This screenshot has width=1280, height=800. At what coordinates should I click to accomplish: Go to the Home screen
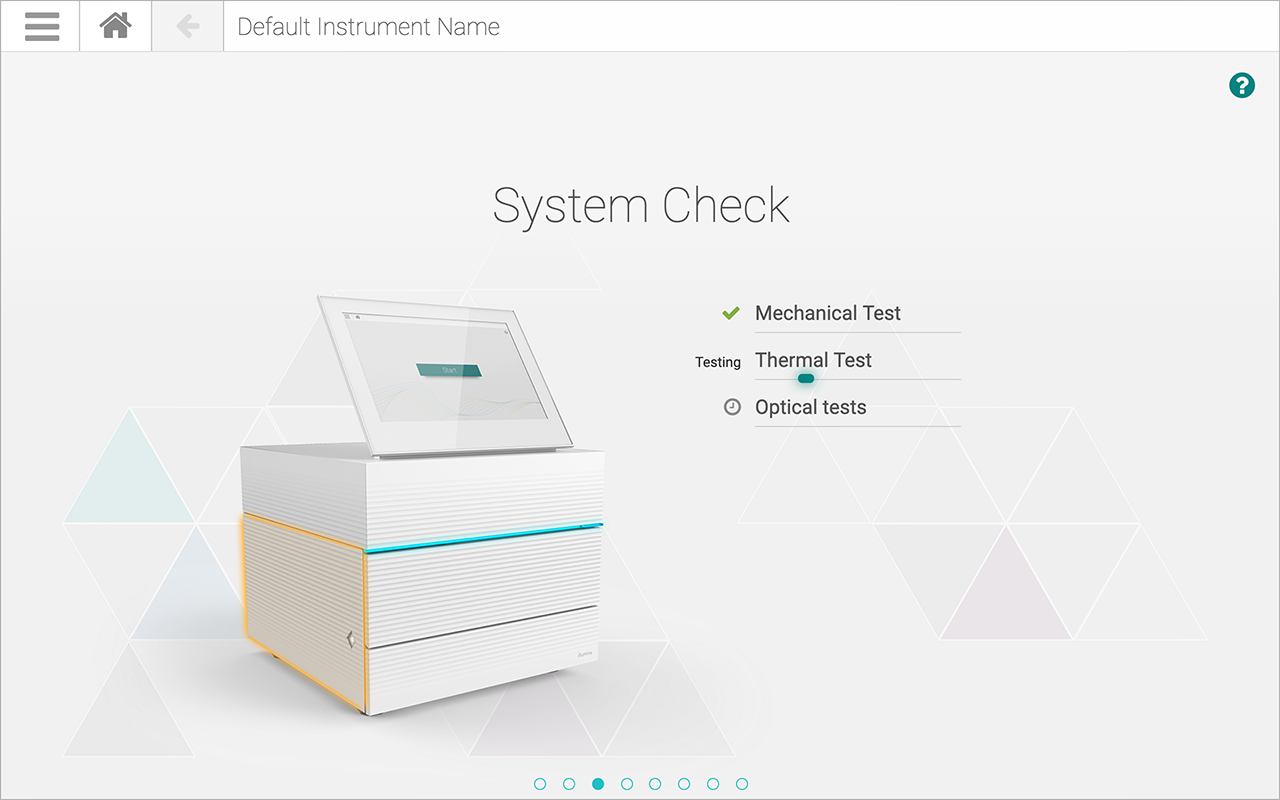point(116,26)
